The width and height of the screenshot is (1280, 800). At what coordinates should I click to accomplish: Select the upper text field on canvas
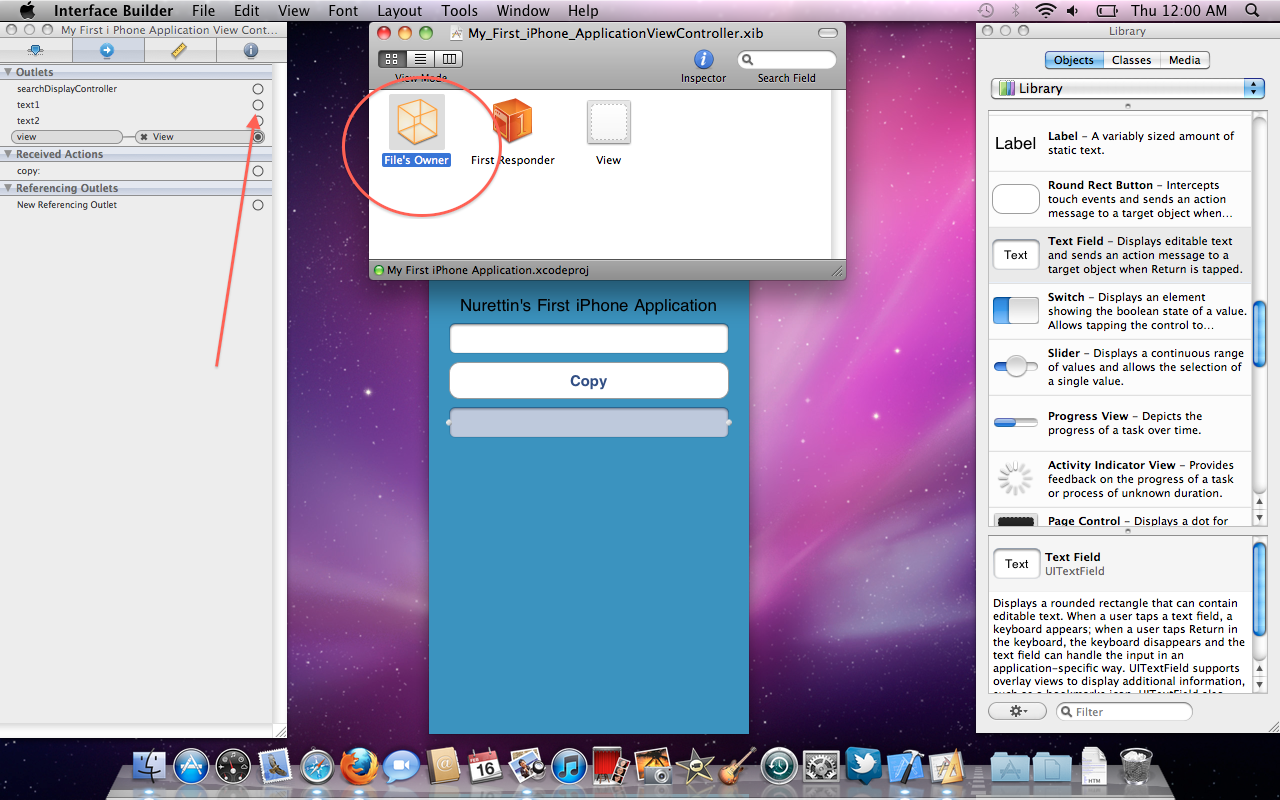click(x=589, y=339)
